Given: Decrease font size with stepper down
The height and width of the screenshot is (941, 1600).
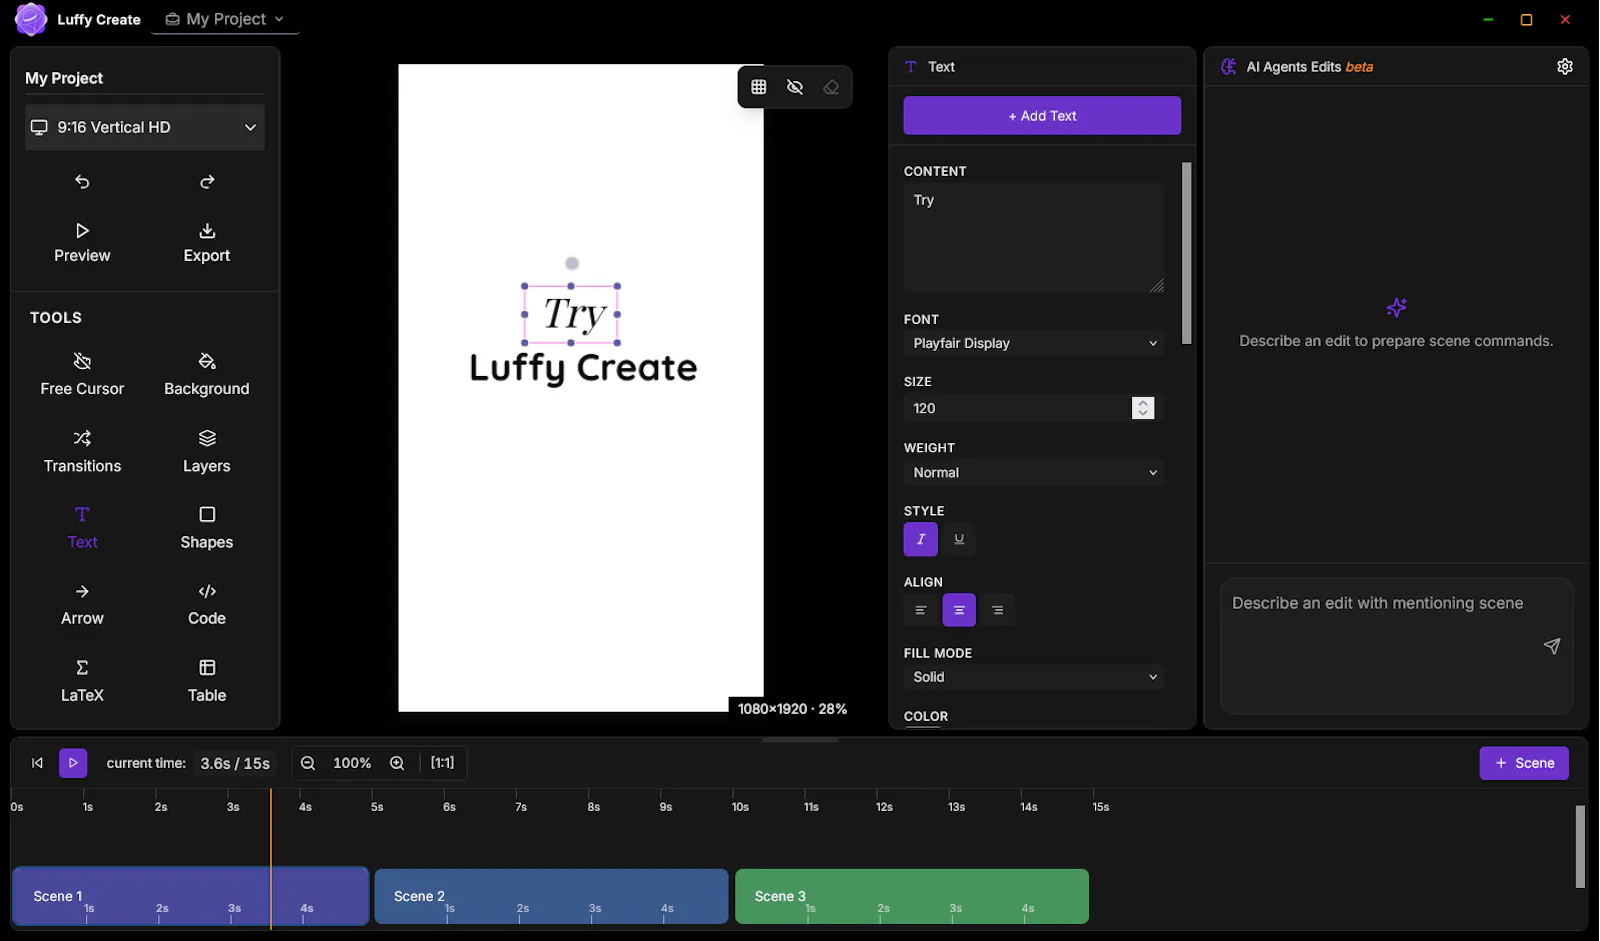Looking at the screenshot, I should (x=1143, y=413).
